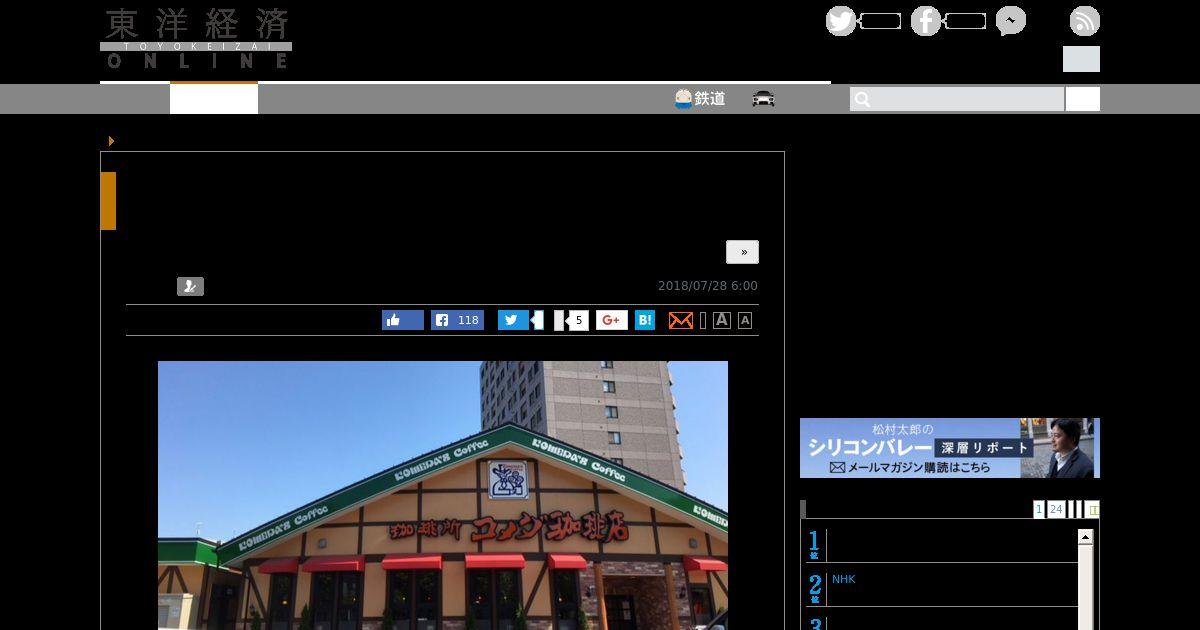Click the gray button below the RSS icon
The width and height of the screenshot is (1200, 630).
[x=1081, y=59]
